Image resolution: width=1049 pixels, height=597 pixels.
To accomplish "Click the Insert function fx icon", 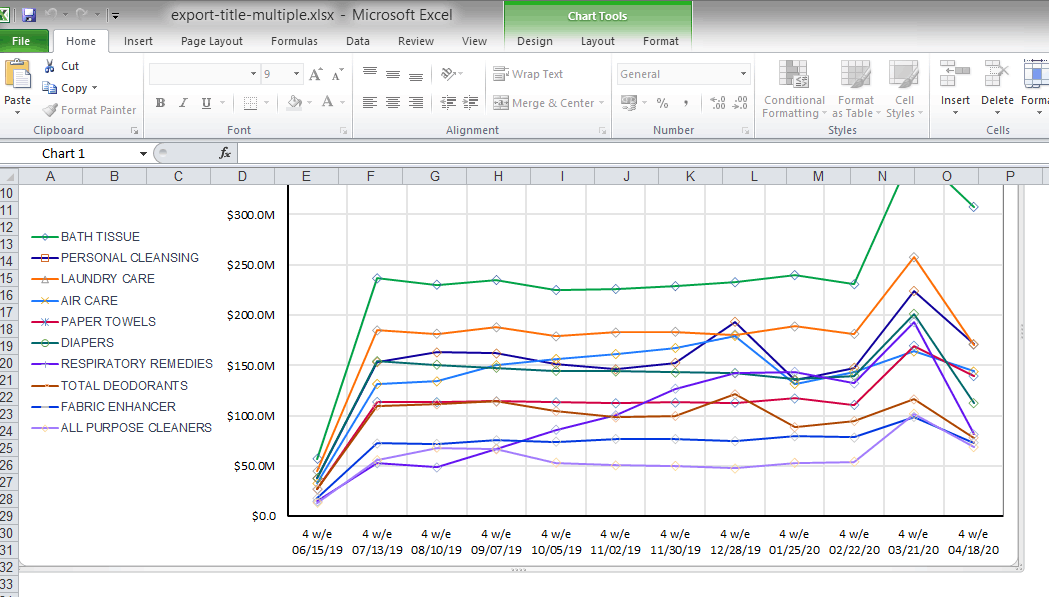I will coord(225,153).
